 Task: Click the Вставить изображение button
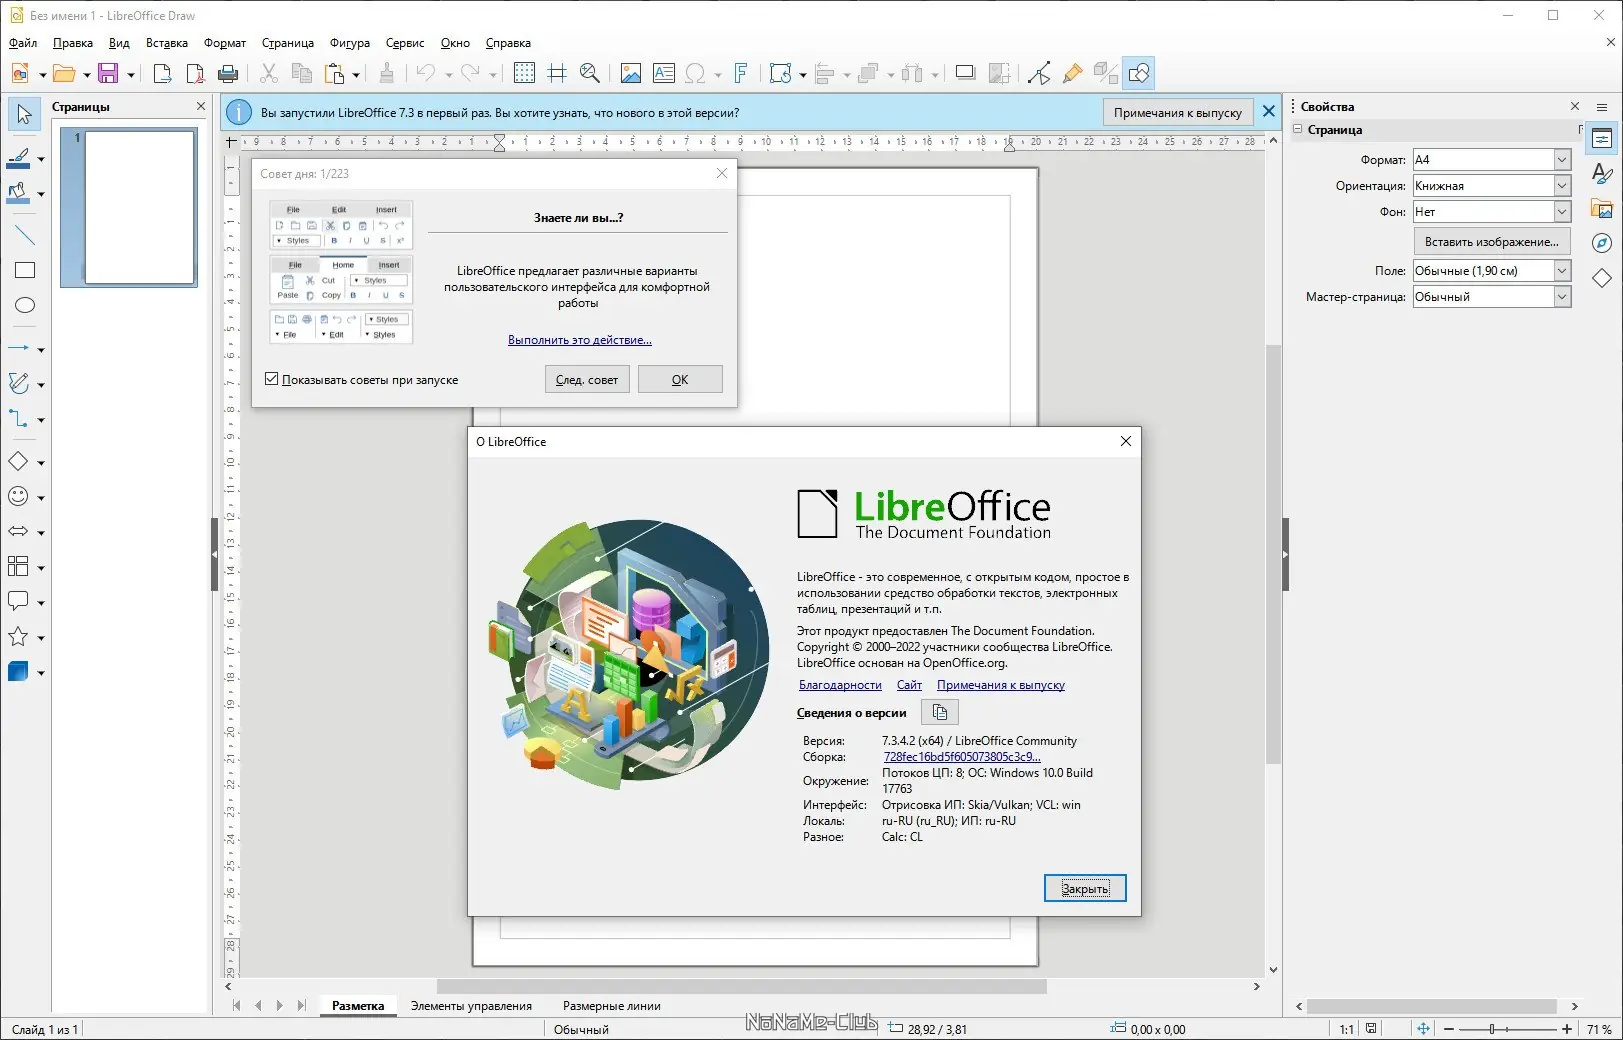click(x=1491, y=241)
